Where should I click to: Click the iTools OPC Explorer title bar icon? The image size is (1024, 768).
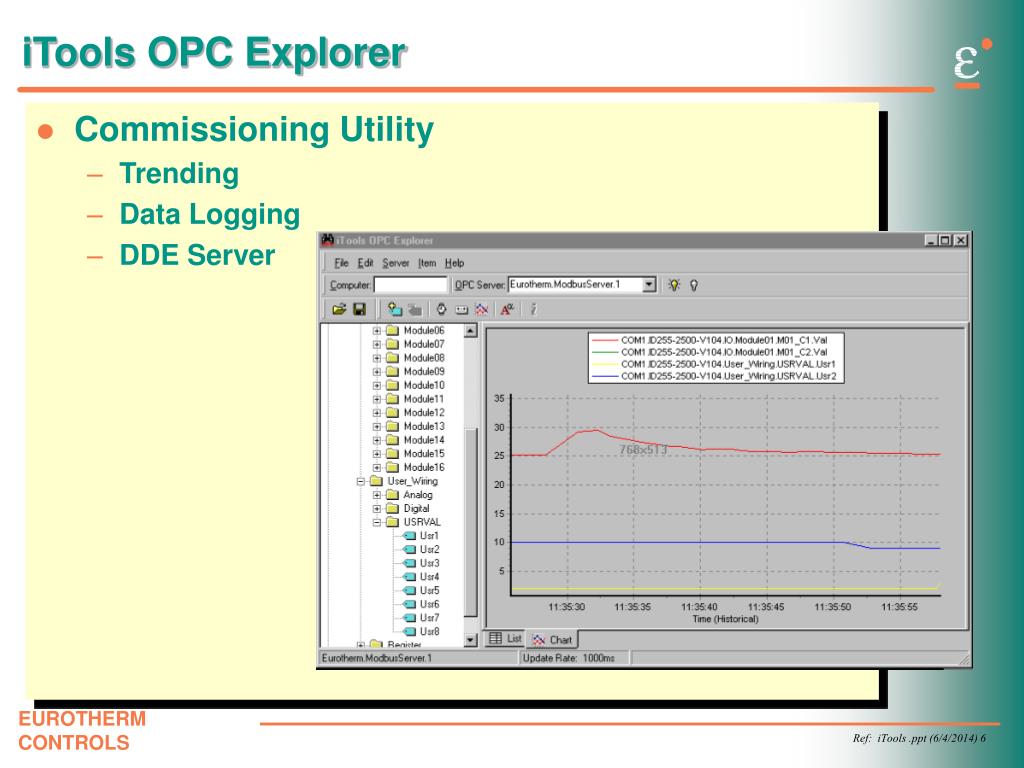coord(328,240)
